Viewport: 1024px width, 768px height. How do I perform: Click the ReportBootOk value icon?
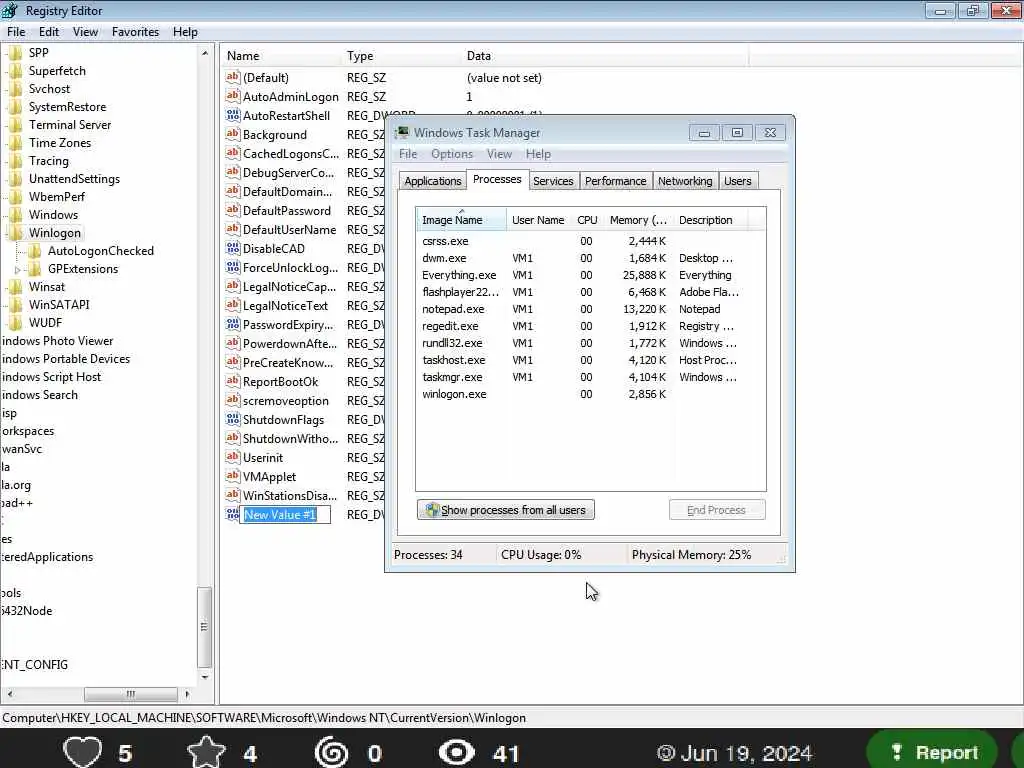[232, 381]
